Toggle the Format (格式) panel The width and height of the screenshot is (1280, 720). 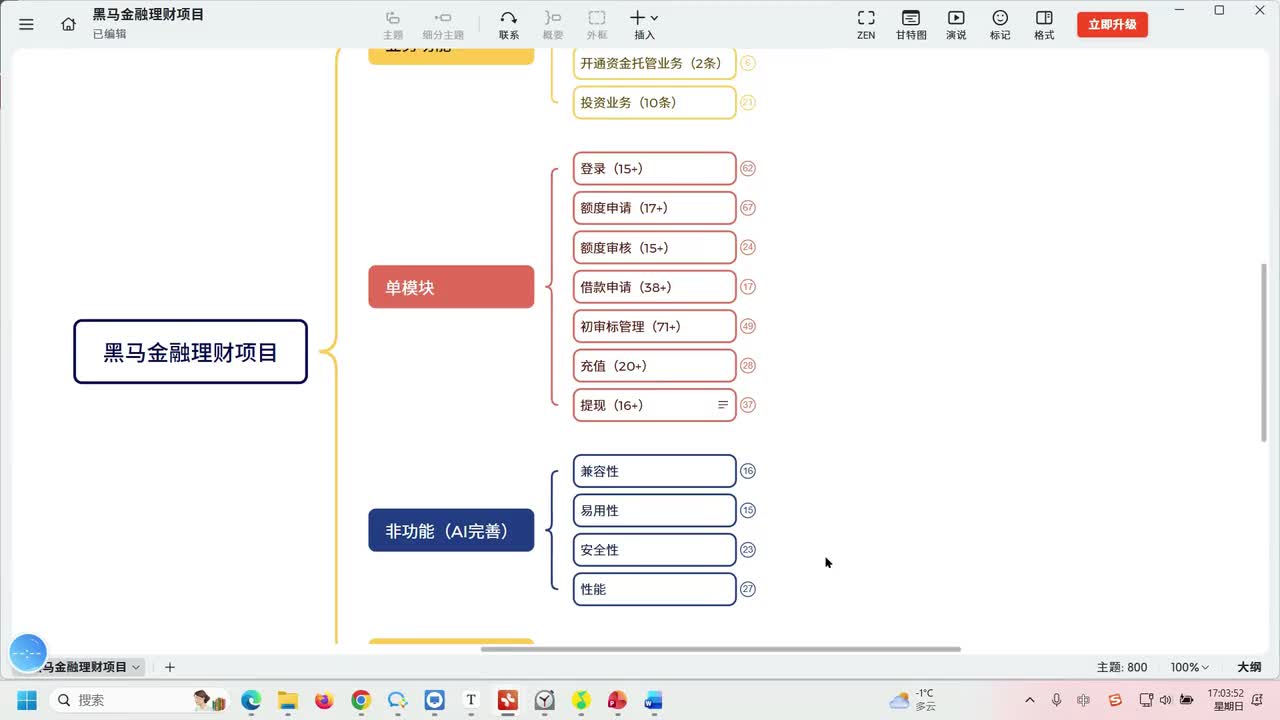(1044, 25)
